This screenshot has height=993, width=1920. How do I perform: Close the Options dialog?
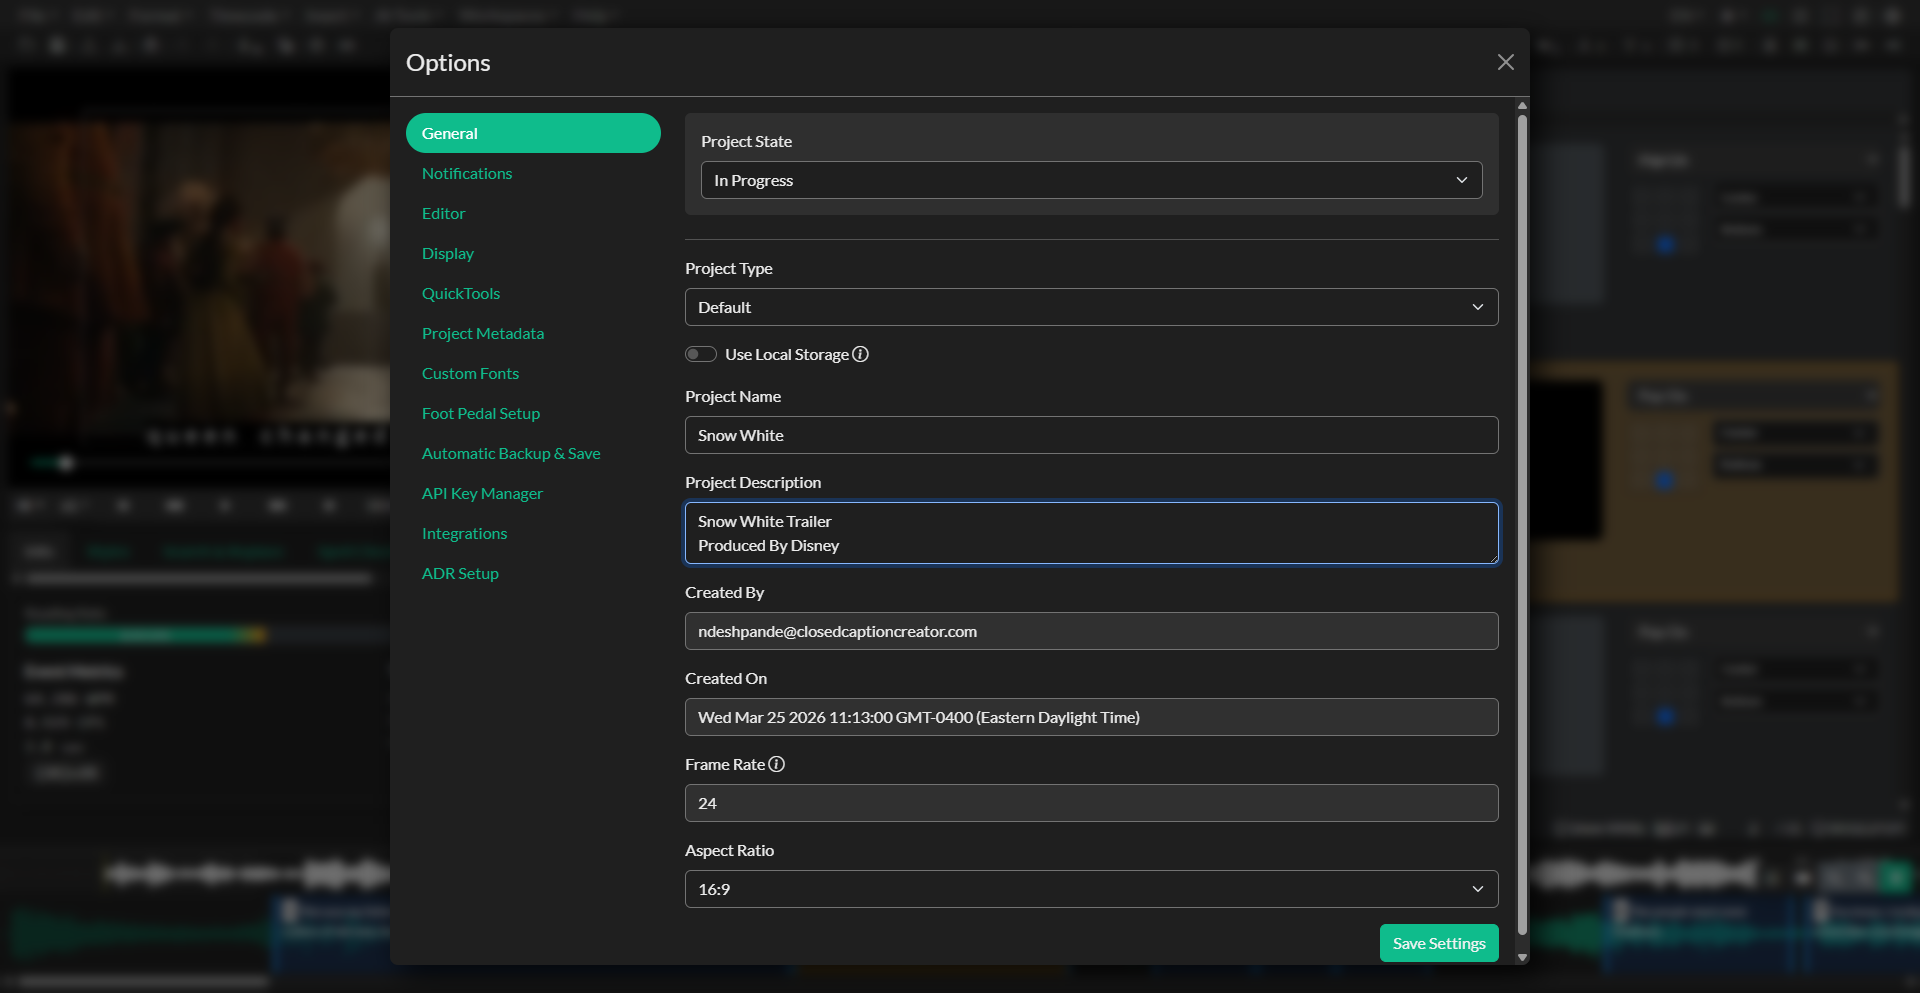[x=1505, y=62]
